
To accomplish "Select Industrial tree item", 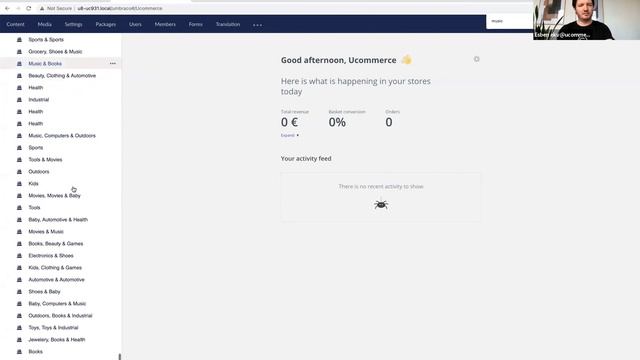I will 38,100.
